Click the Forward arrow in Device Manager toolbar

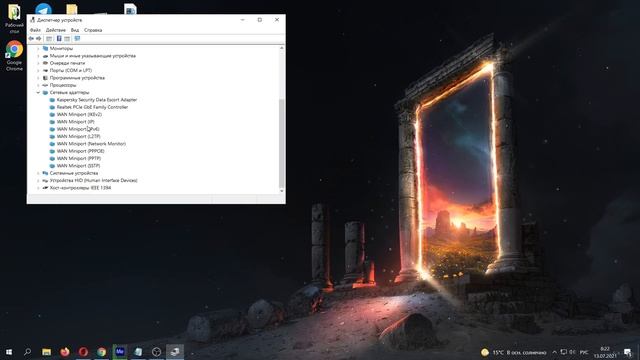point(39,38)
